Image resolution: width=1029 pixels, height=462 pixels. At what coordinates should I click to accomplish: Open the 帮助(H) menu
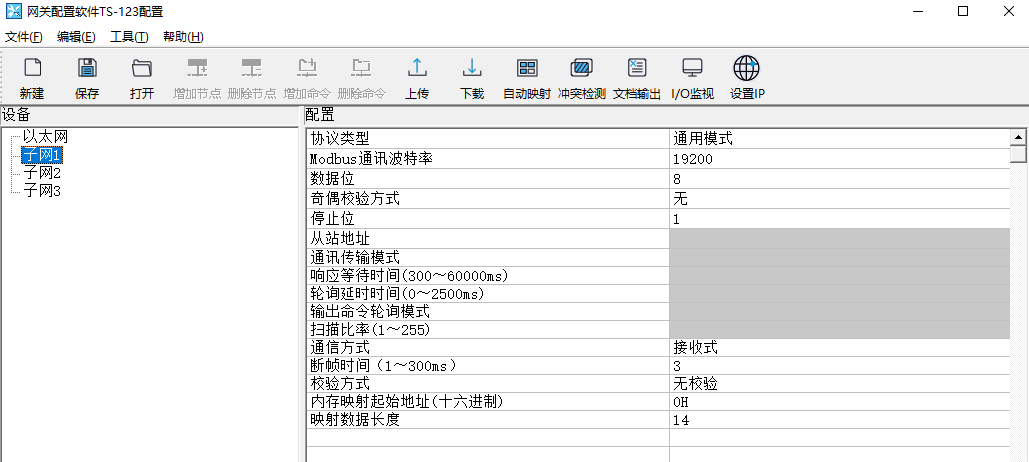(x=183, y=37)
